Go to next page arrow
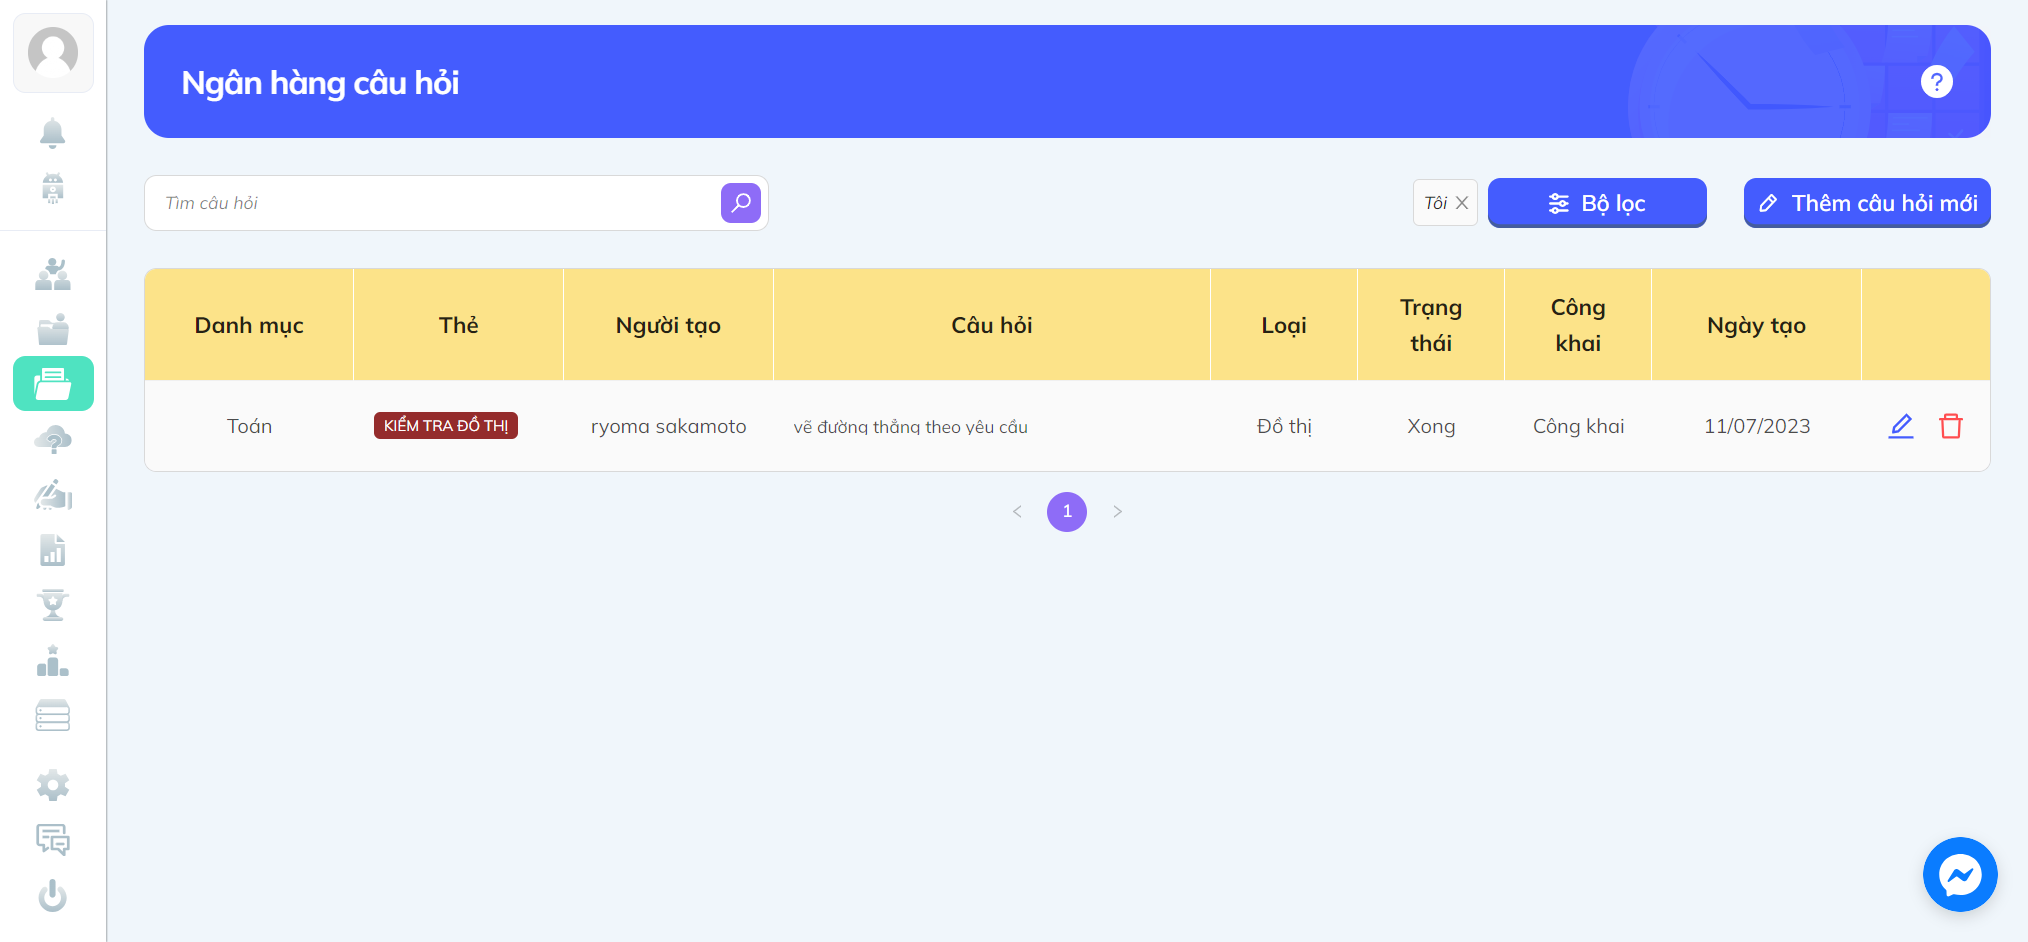This screenshot has height=942, width=2028. 1118,512
